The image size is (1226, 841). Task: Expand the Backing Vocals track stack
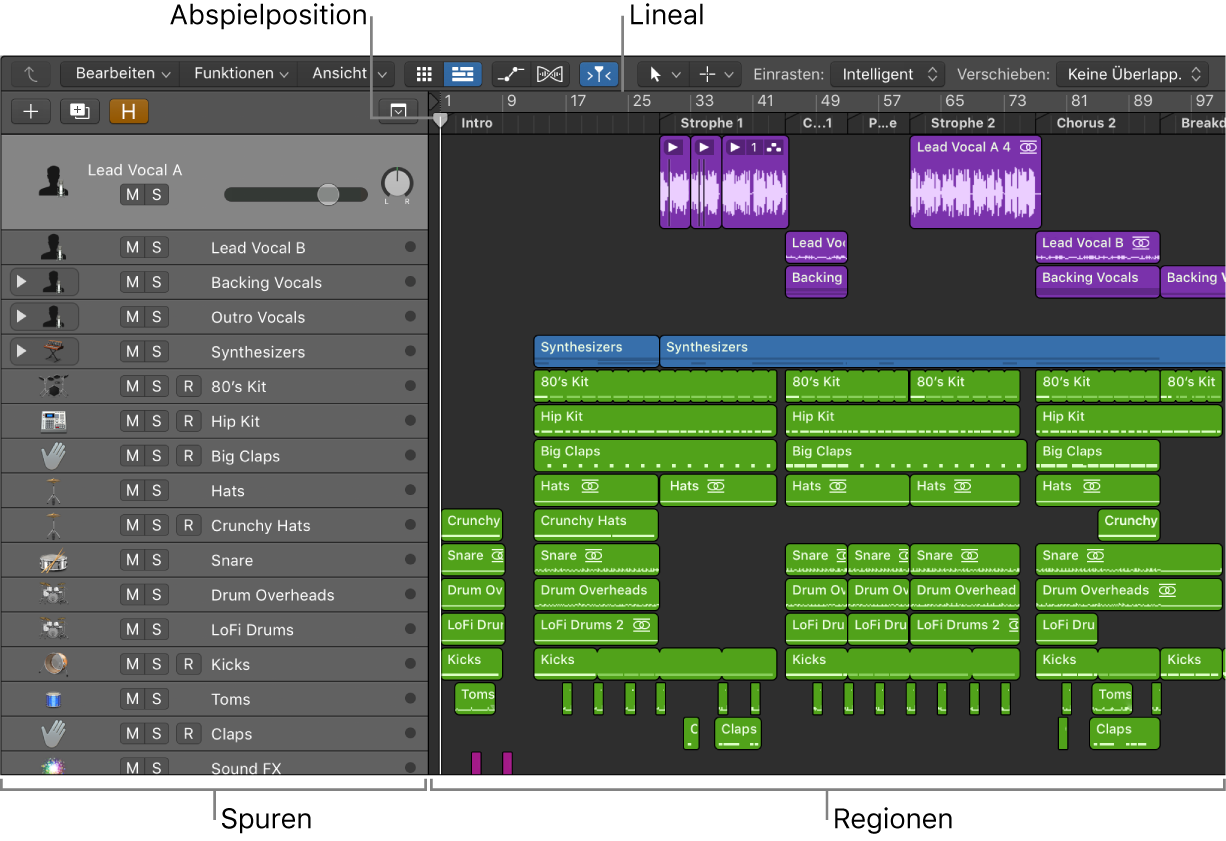click(21, 283)
